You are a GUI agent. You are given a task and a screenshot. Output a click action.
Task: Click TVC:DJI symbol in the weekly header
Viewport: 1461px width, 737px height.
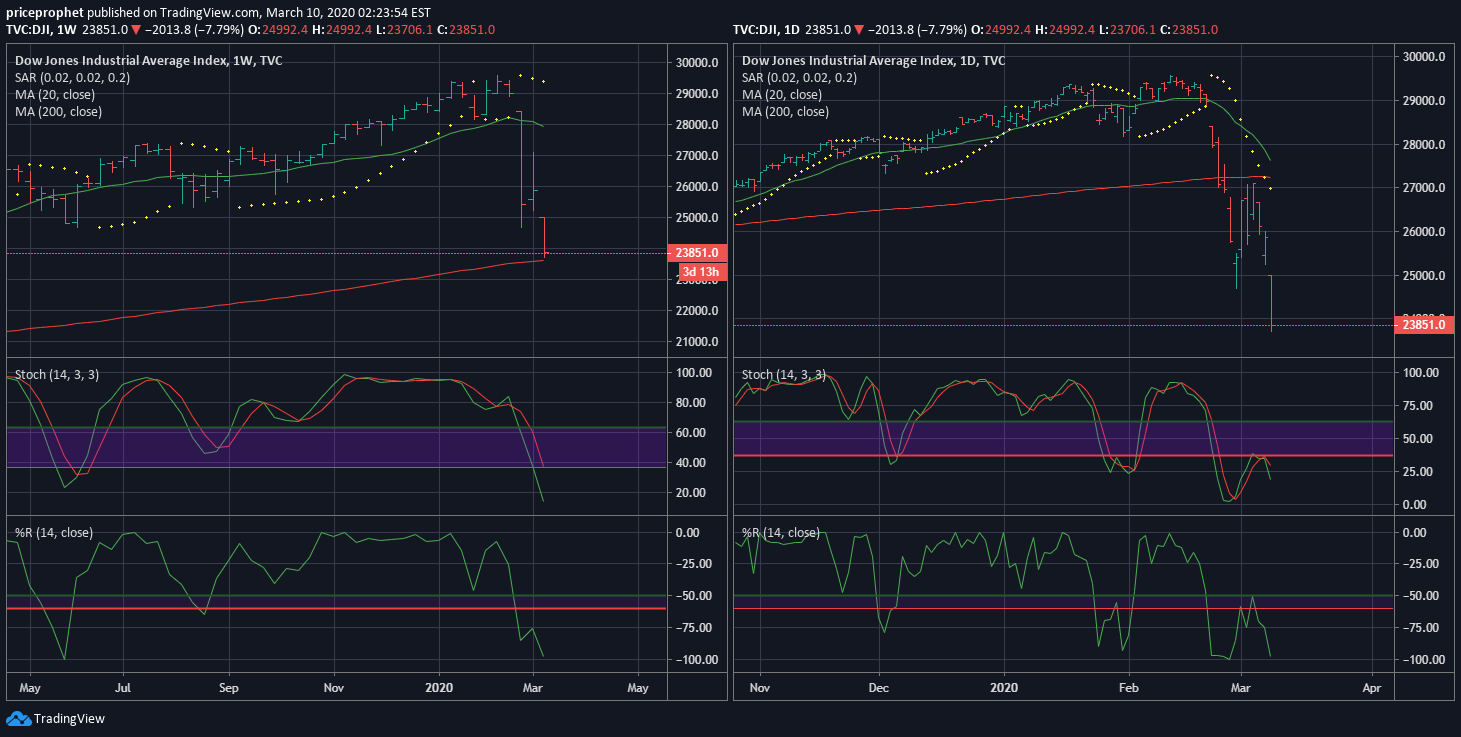click(26, 30)
